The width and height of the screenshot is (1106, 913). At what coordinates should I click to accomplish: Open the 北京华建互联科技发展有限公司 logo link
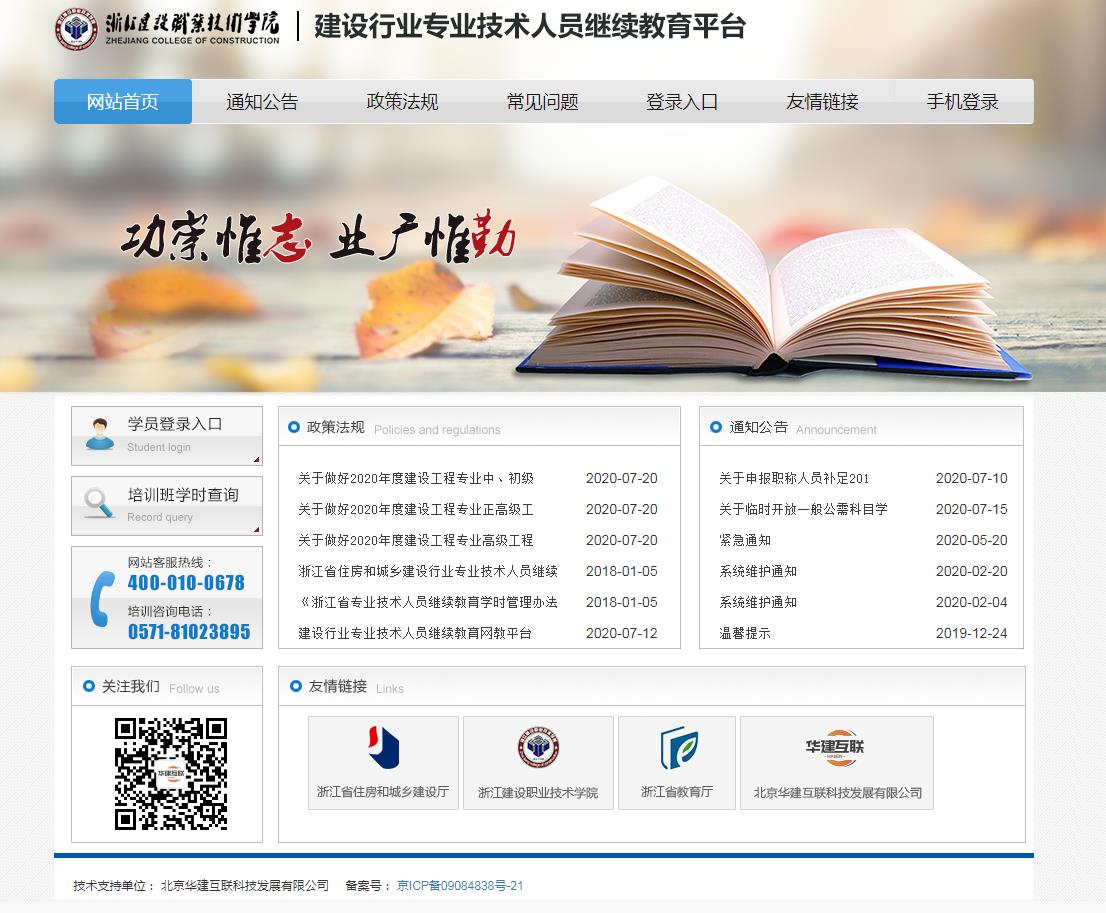(x=836, y=748)
